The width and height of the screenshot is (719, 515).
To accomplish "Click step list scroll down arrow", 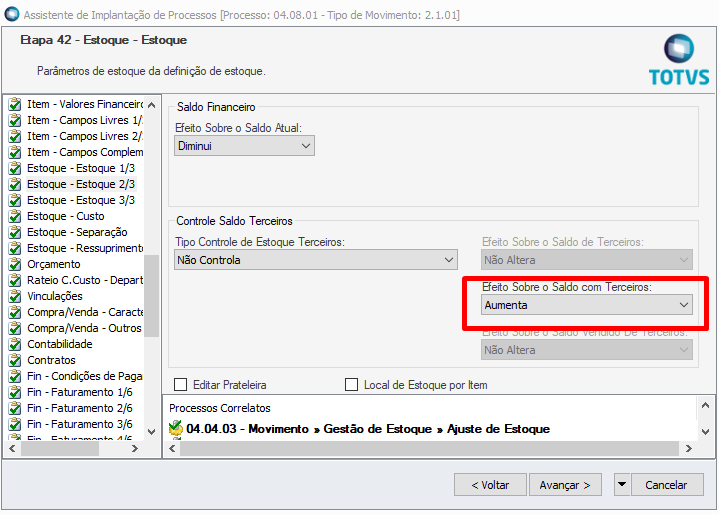I will pyautogui.click(x=152, y=432).
